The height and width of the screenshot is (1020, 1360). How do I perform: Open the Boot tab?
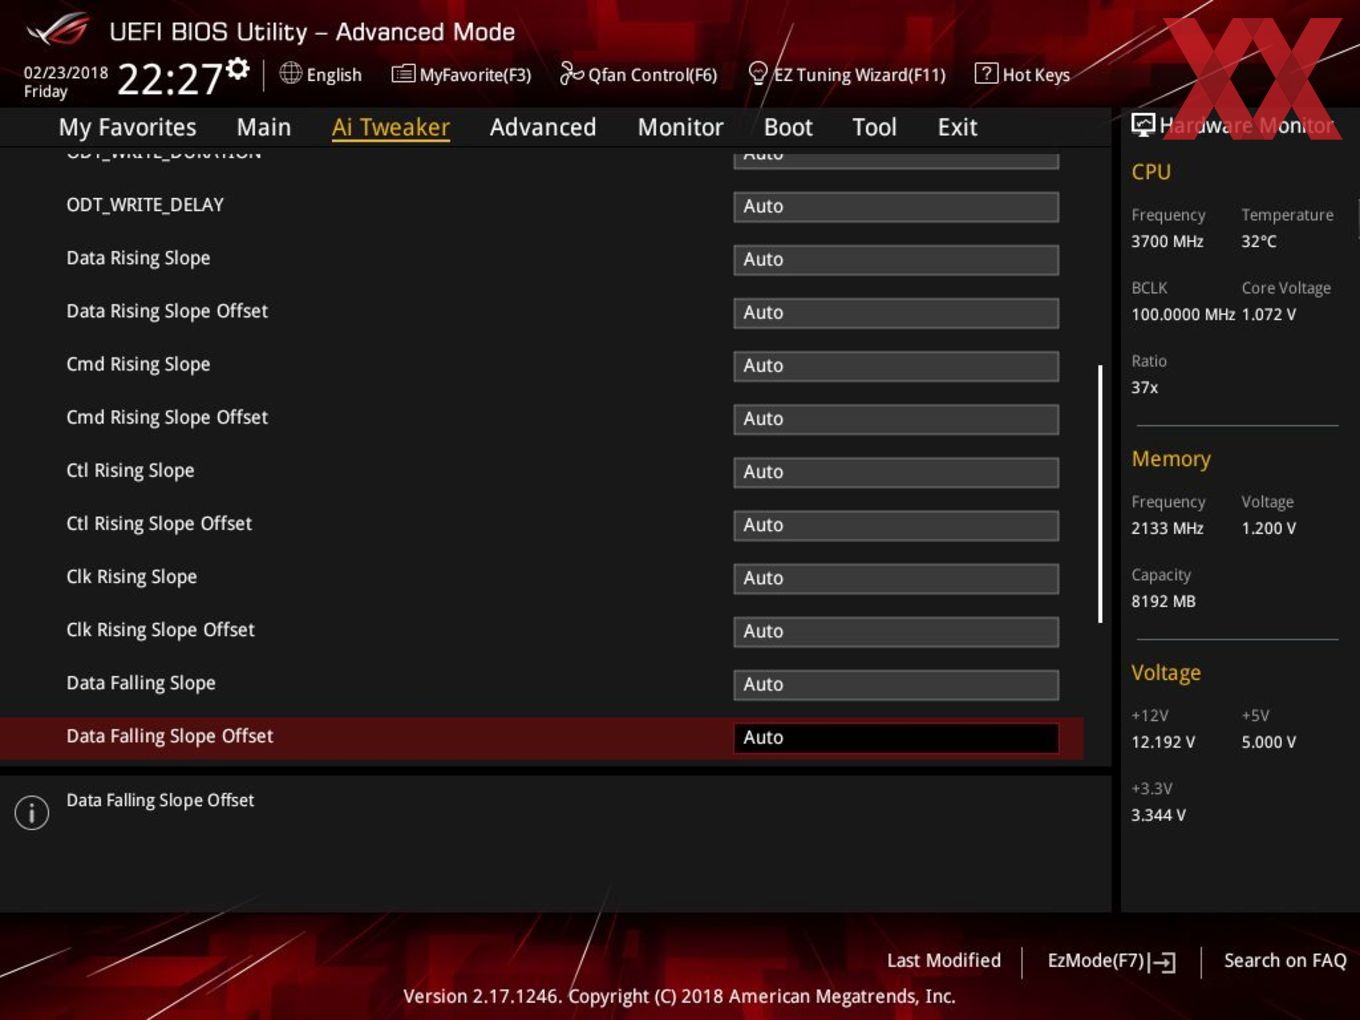click(x=788, y=127)
